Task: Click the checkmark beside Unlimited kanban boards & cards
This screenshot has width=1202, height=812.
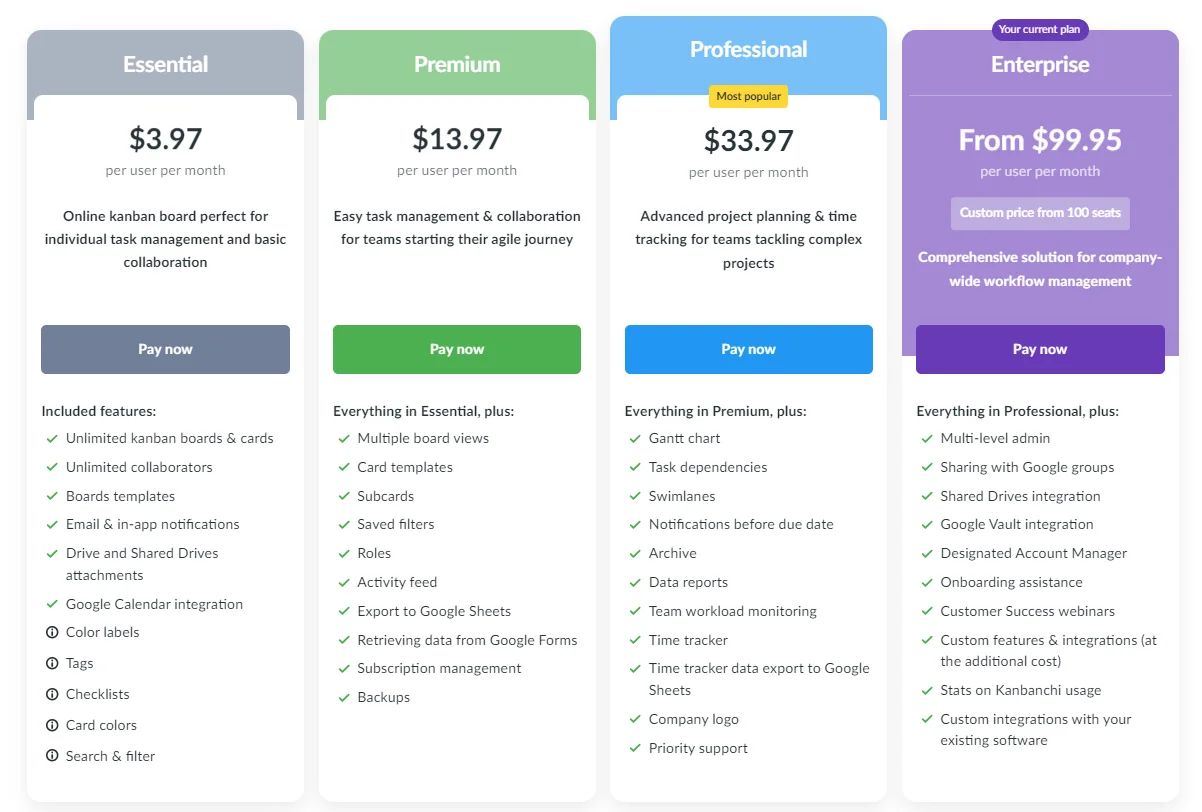Action: (52, 439)
